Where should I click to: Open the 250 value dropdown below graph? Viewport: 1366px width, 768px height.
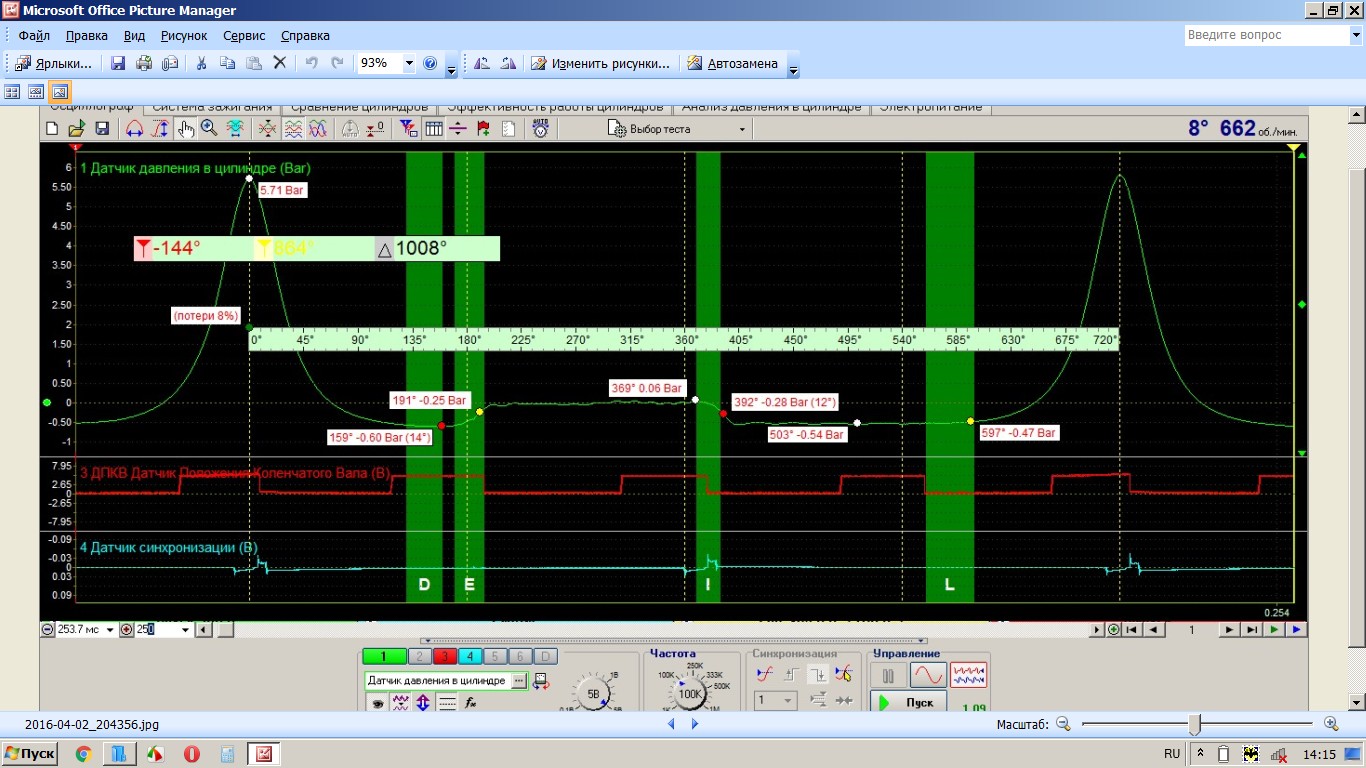185,630
